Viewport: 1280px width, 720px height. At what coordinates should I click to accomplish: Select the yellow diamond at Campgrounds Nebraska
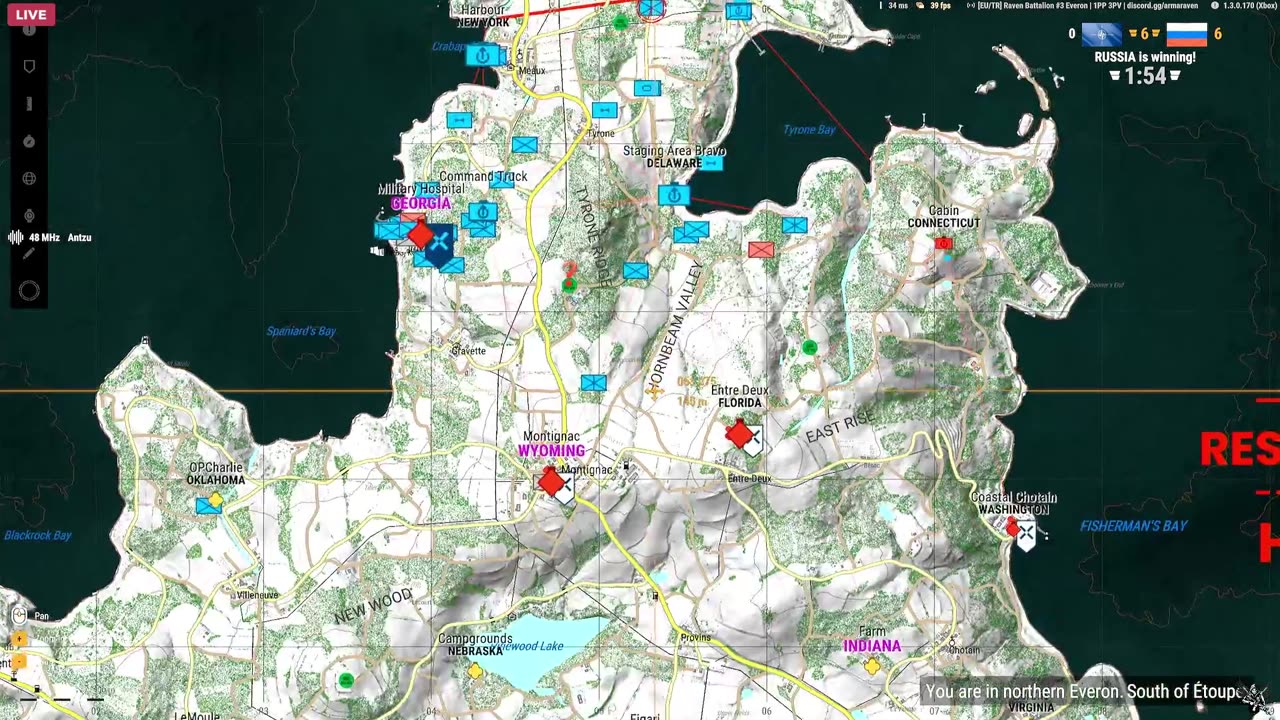pos(475,671)
